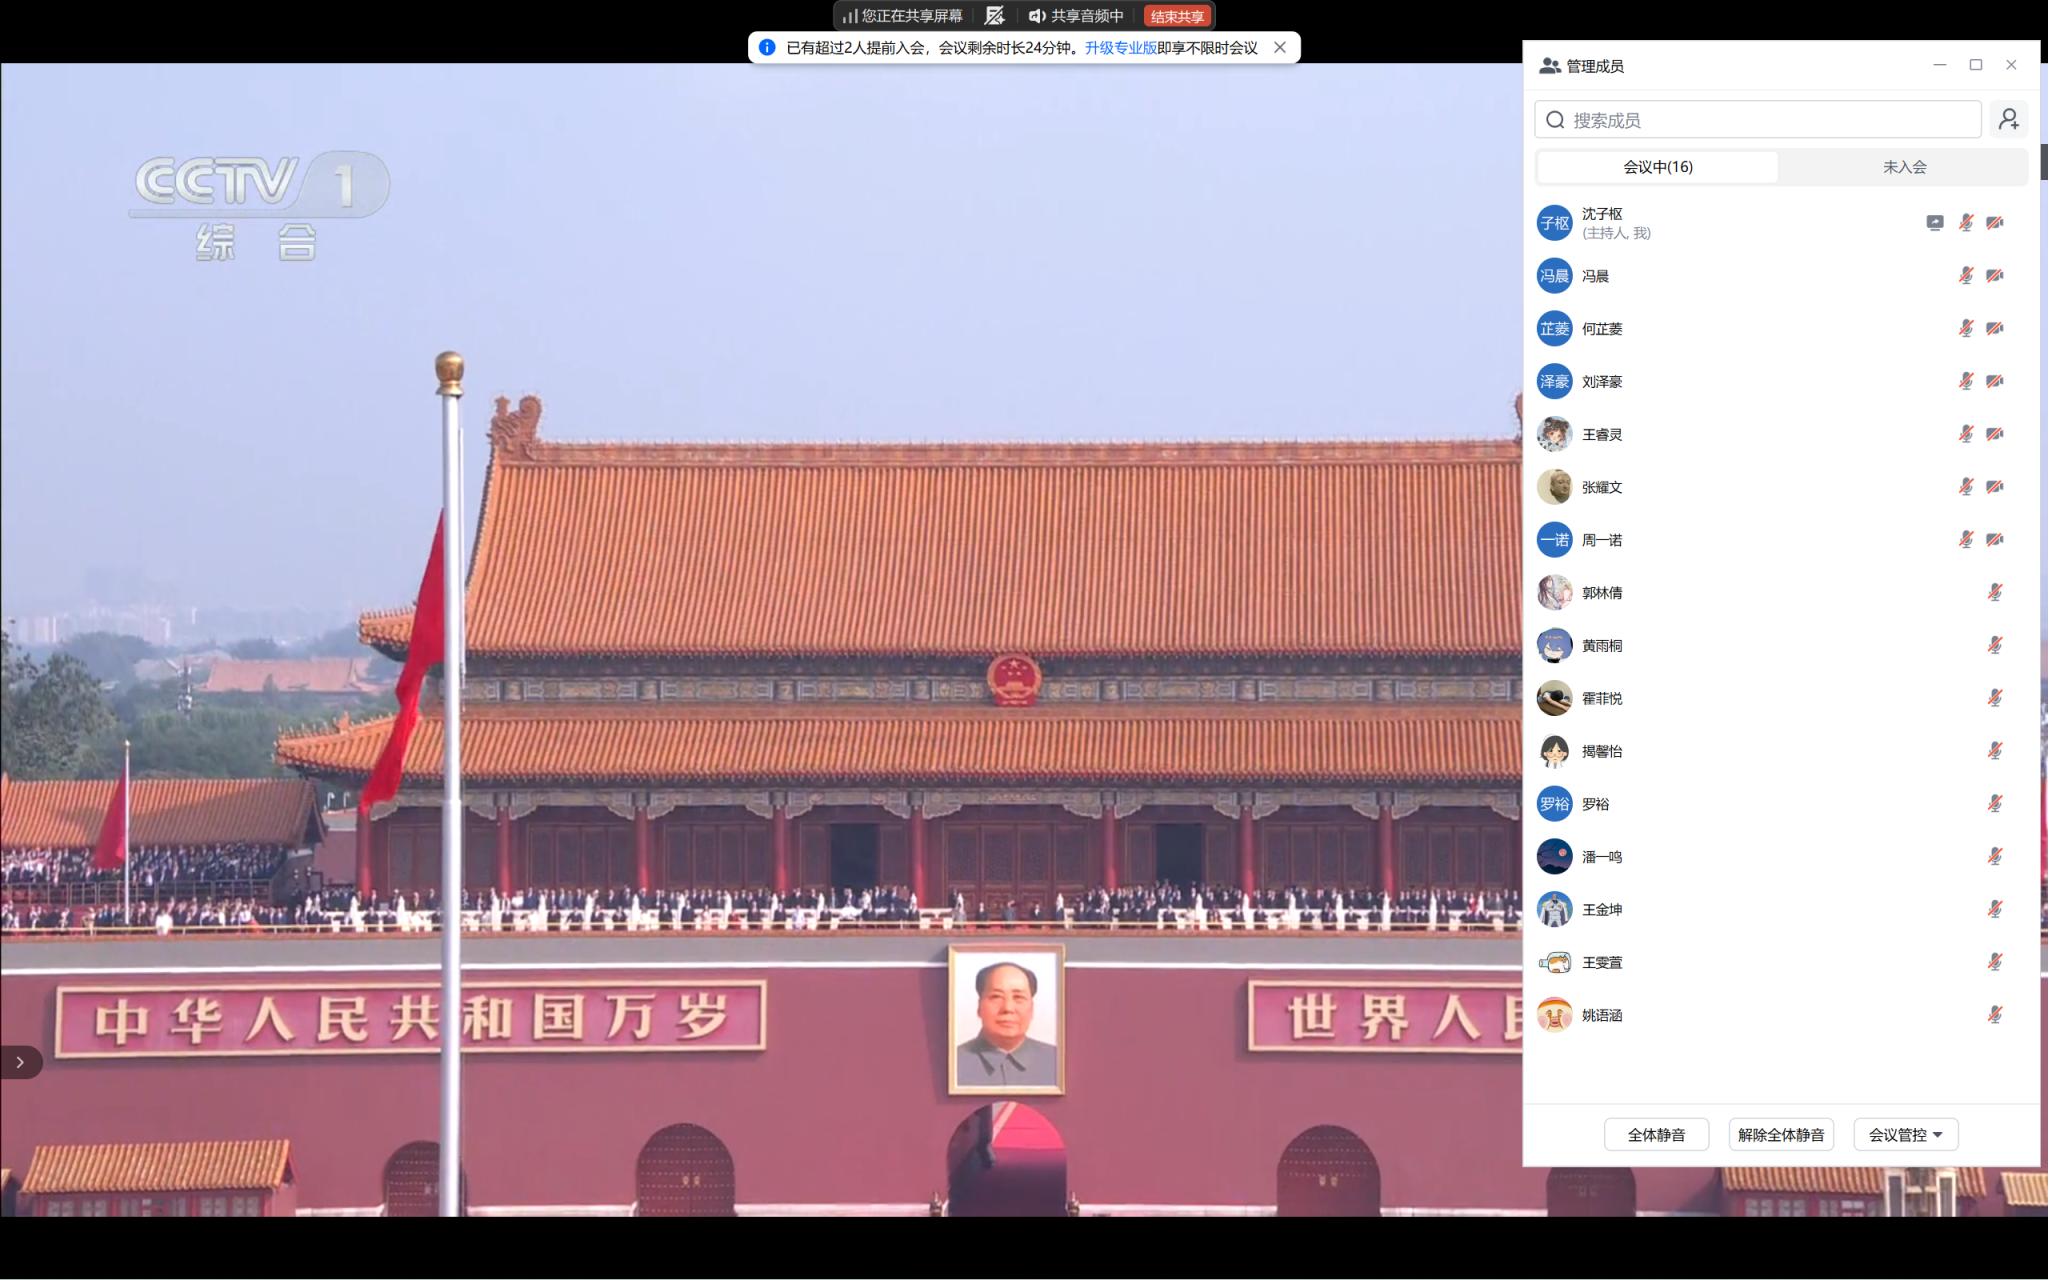
Task: Select the 会议中(16) tab
Action: point(1658,167)
